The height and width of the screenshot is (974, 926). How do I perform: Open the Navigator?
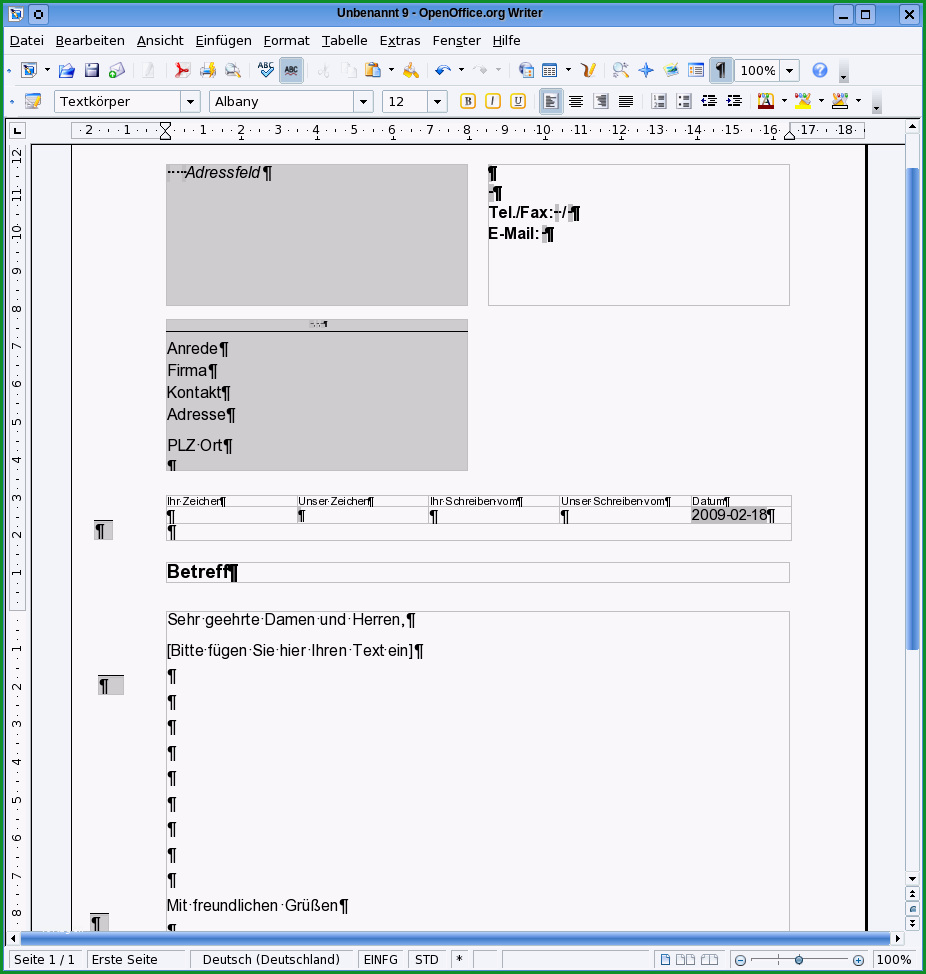(646, 70)
